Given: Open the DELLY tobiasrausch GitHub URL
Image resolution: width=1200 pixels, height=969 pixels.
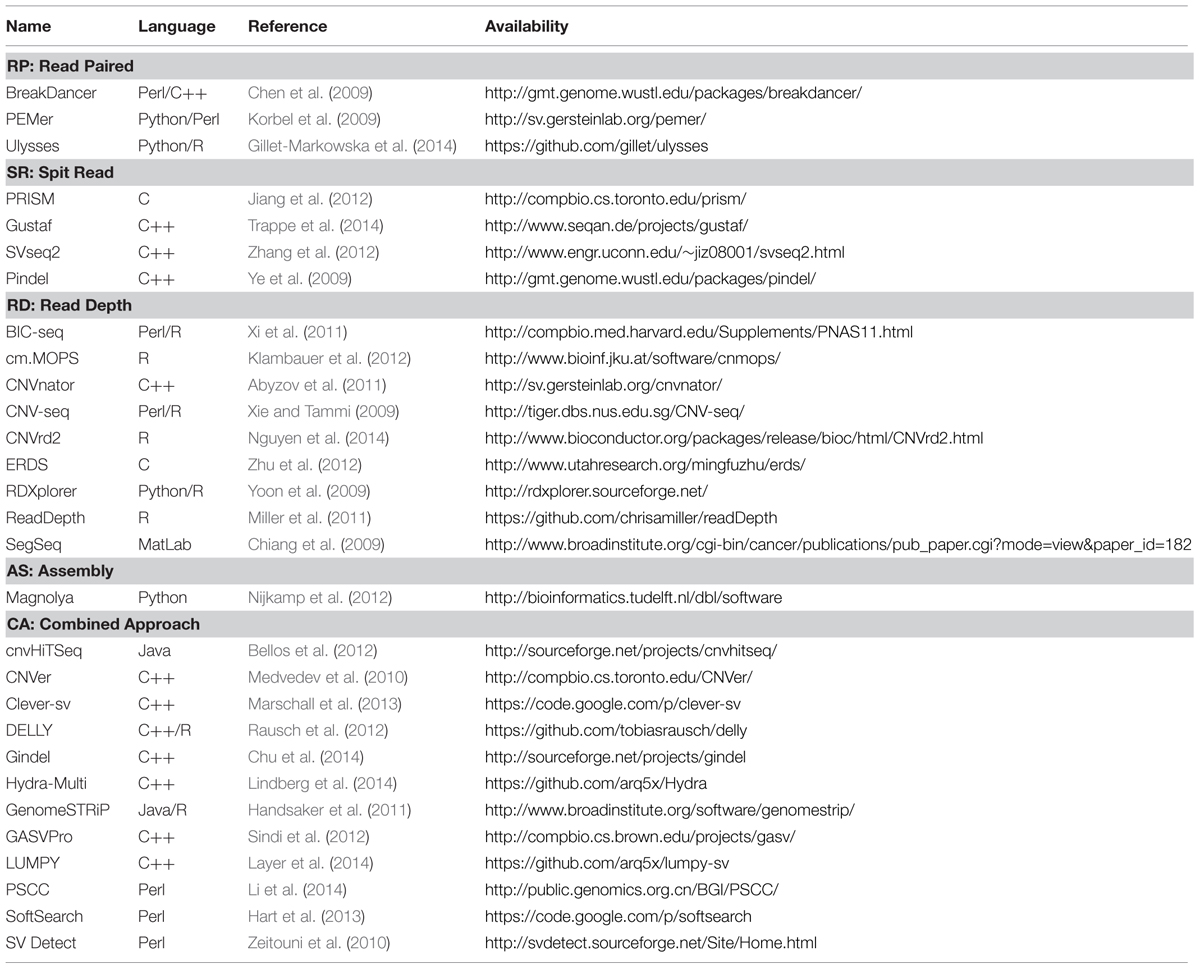Looking at the screenshot, I should tap(616, 730).
